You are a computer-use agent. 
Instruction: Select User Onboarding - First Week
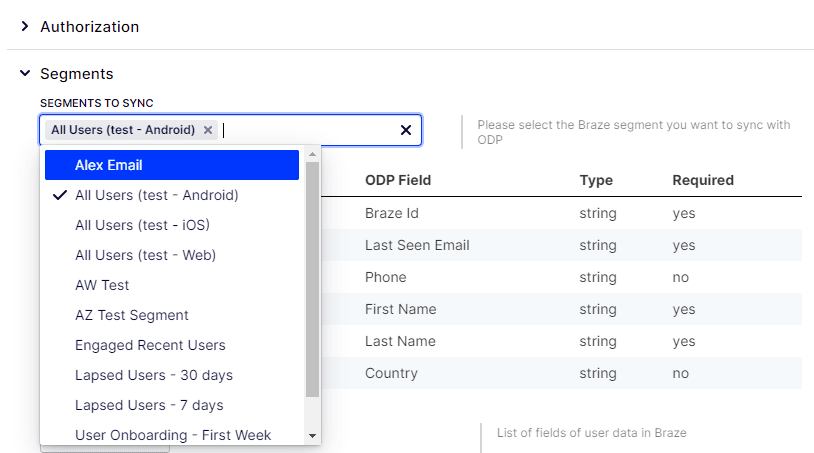[173, 435]
